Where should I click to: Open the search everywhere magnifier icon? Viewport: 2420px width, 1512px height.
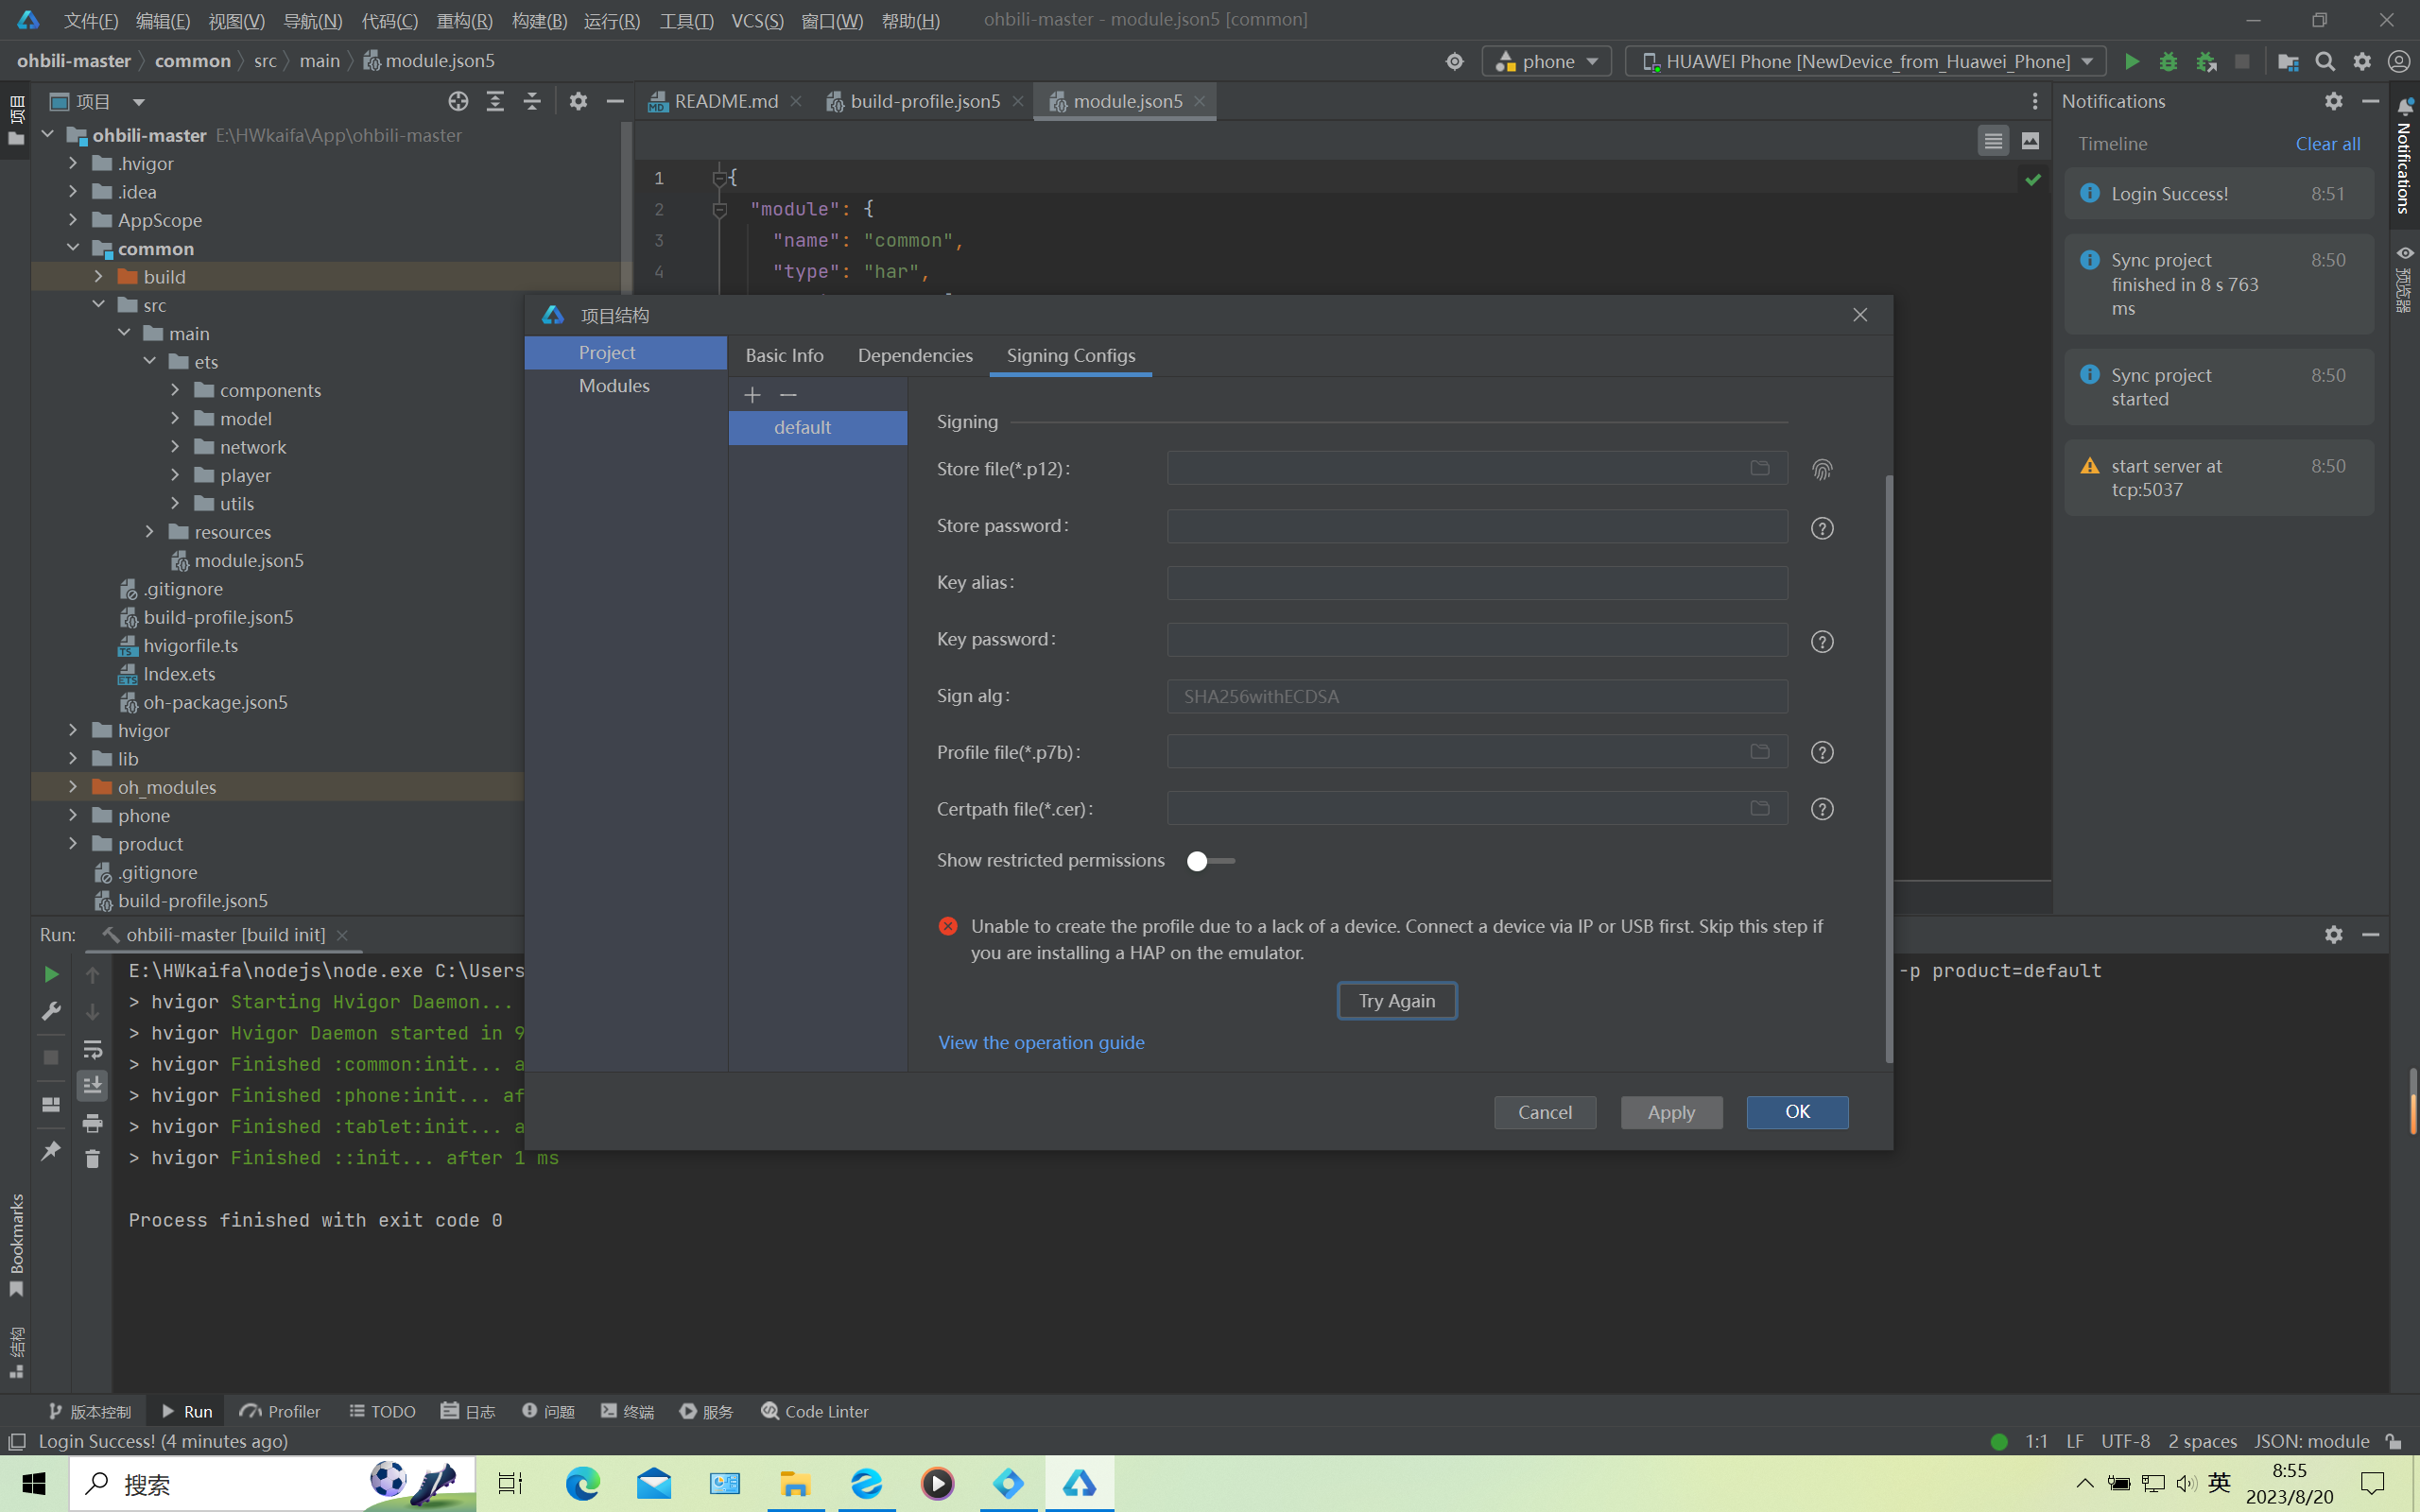[2325, 62]
